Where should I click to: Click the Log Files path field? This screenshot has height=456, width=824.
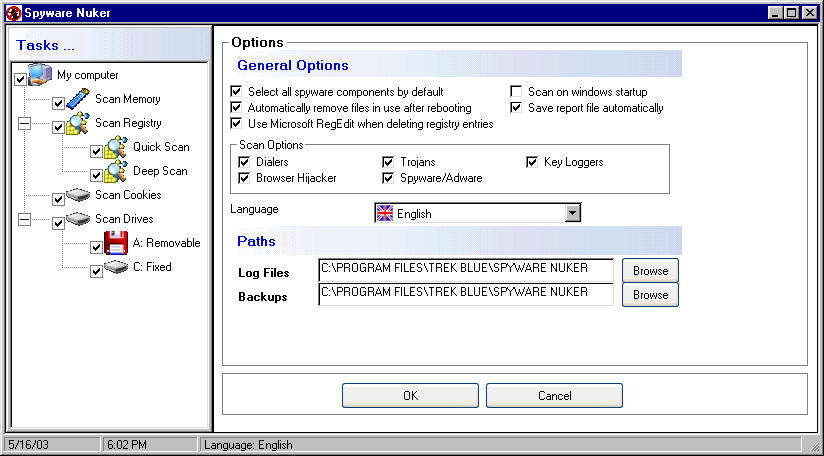tap(466, 270)
